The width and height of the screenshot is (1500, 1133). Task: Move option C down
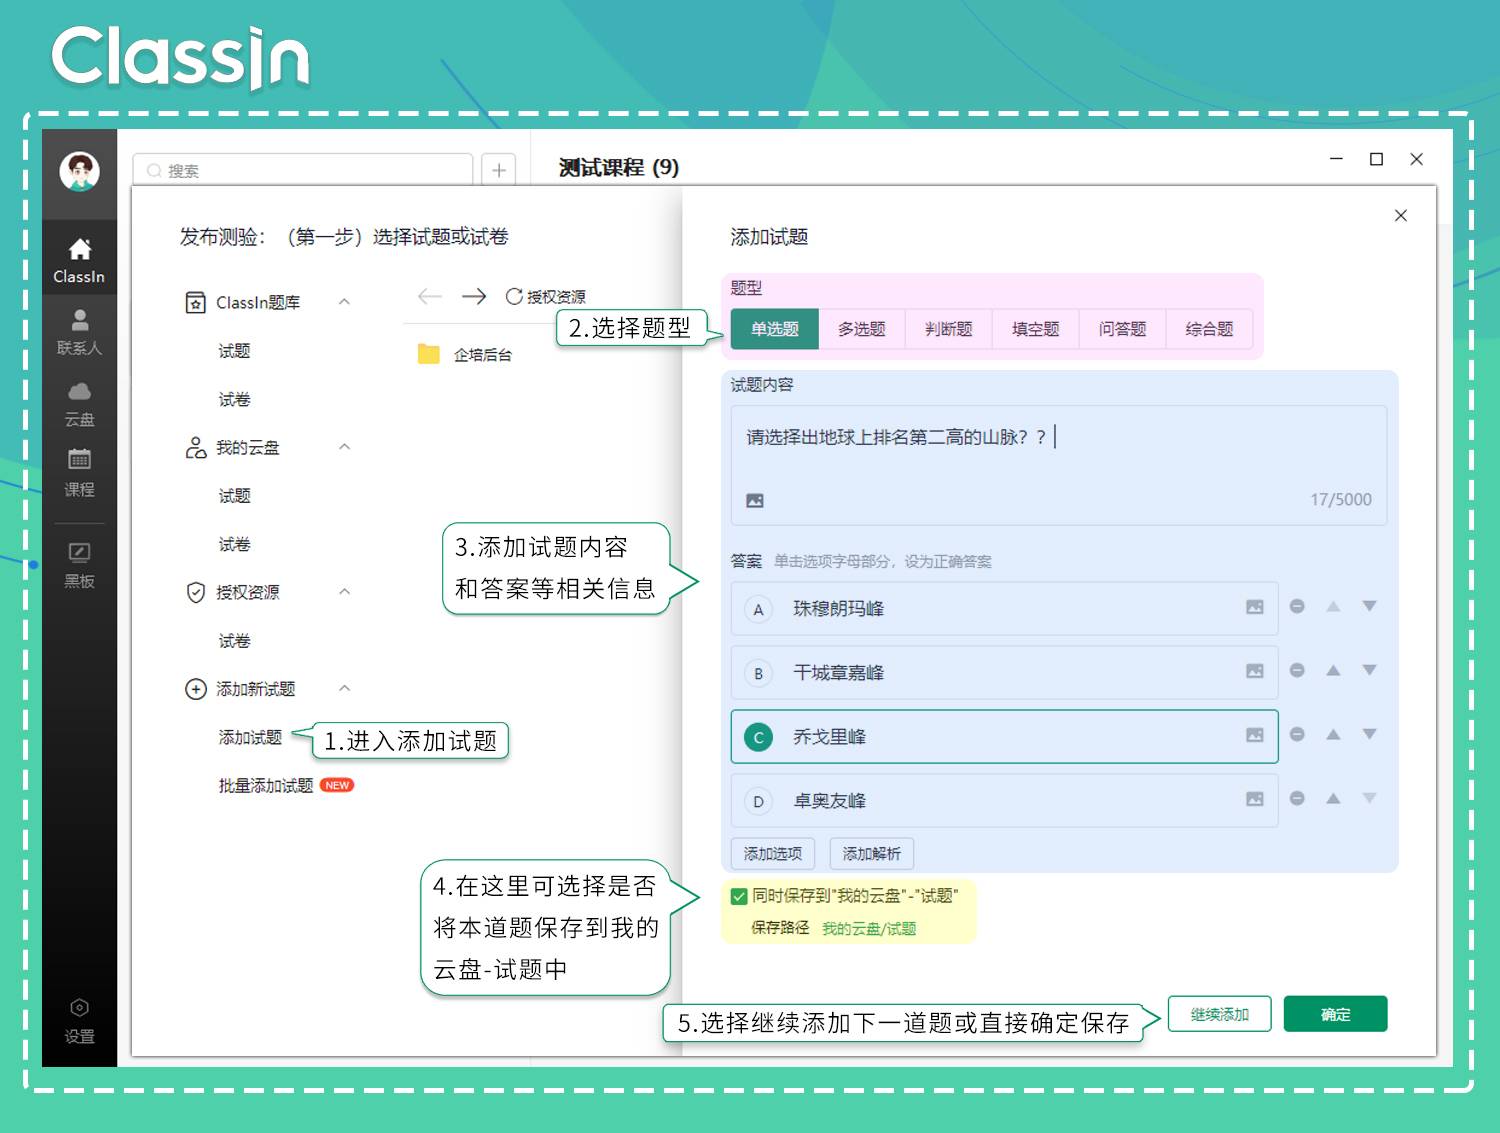(x=1370, y=734)
